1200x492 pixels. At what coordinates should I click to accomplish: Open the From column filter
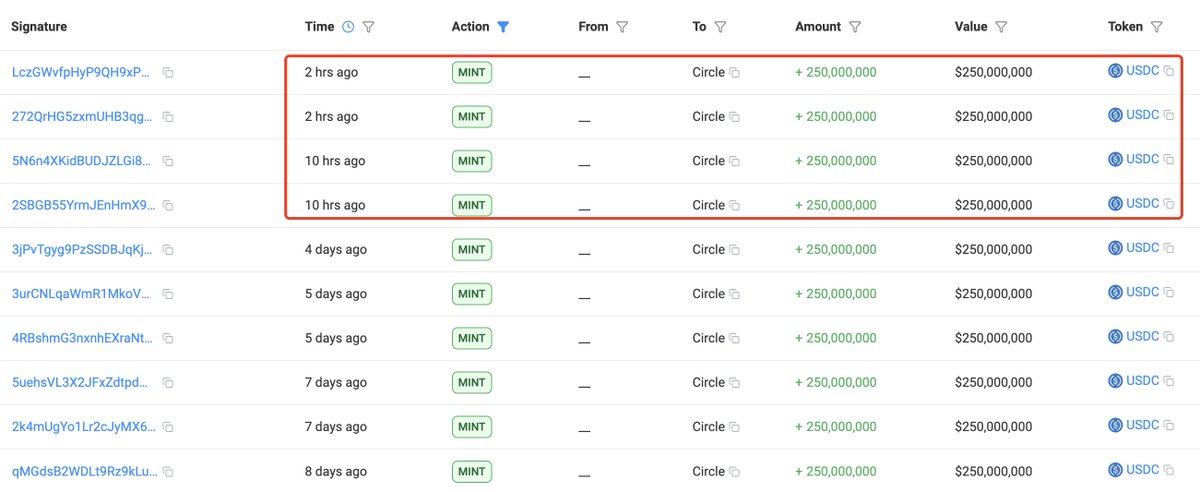pos(622,27)
